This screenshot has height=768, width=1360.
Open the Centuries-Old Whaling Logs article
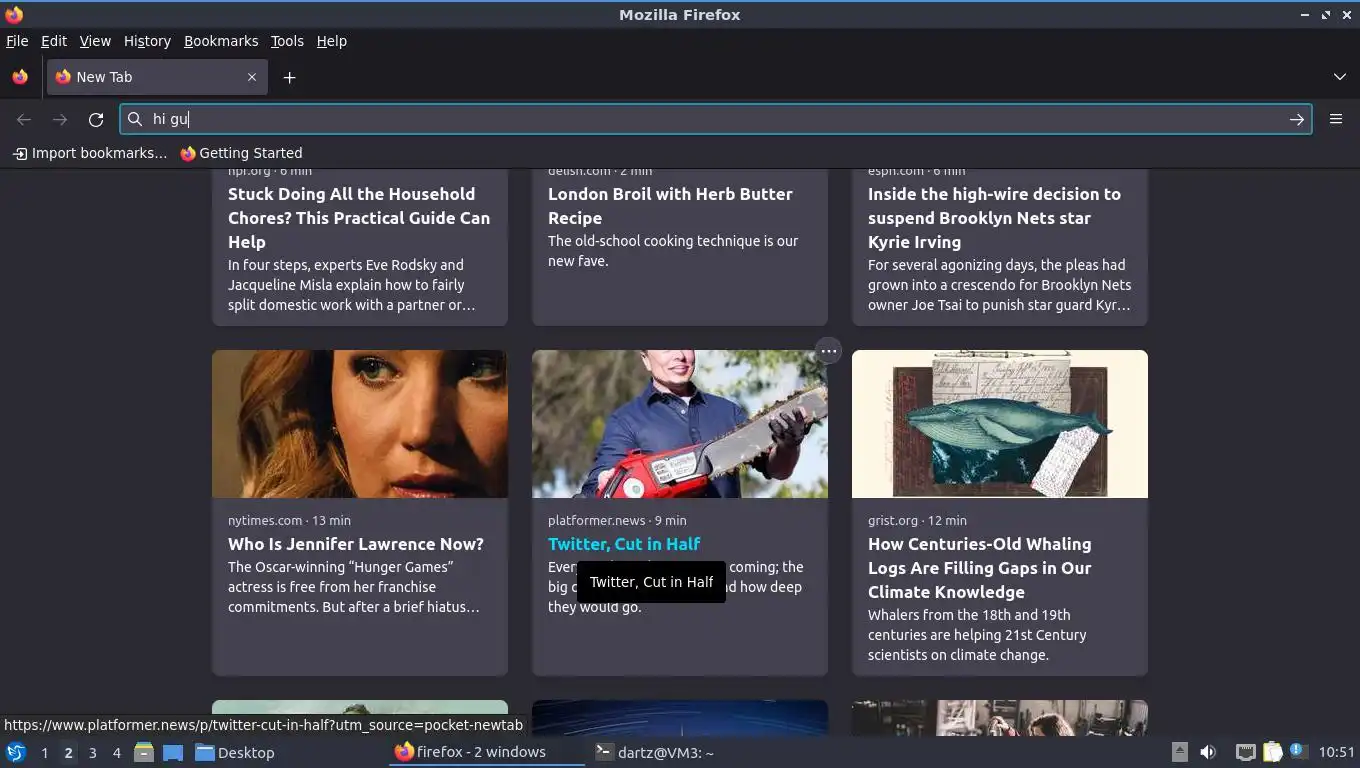(x=979, y=568)
